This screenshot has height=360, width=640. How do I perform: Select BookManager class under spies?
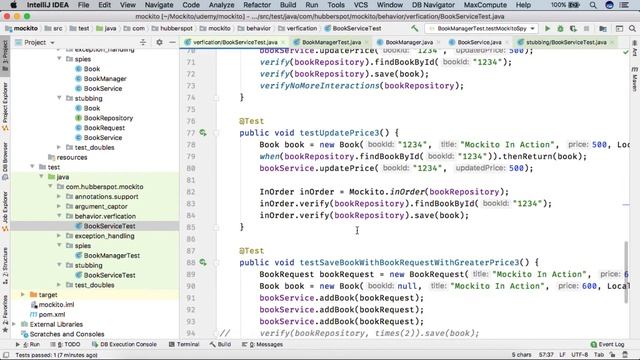point(105,78)
